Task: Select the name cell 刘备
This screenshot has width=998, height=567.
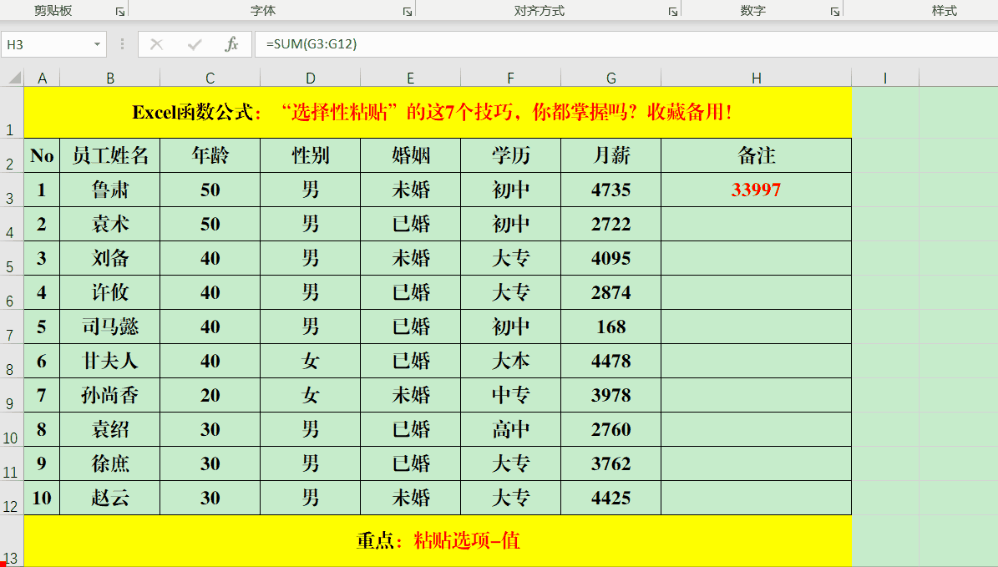Action: tap(110, 258)
